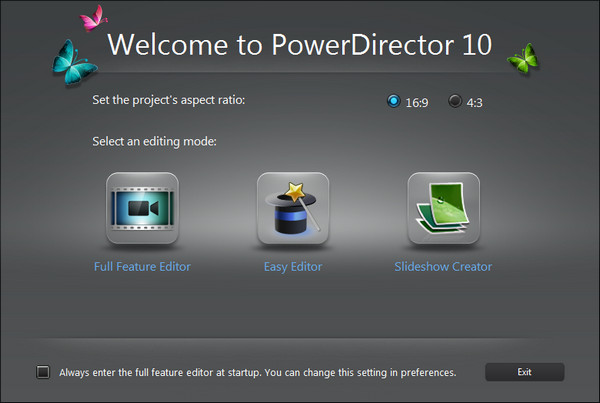Open the Full Feature Editor film icon
This screenshot has height=403, width=600.
(142, 208)
